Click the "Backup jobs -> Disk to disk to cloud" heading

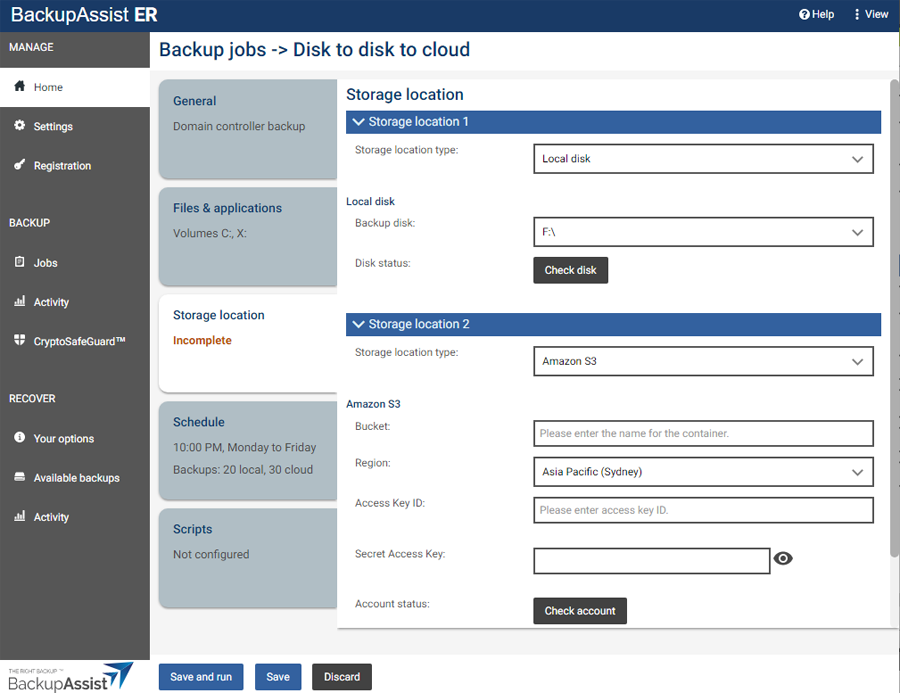pos(314,50)
